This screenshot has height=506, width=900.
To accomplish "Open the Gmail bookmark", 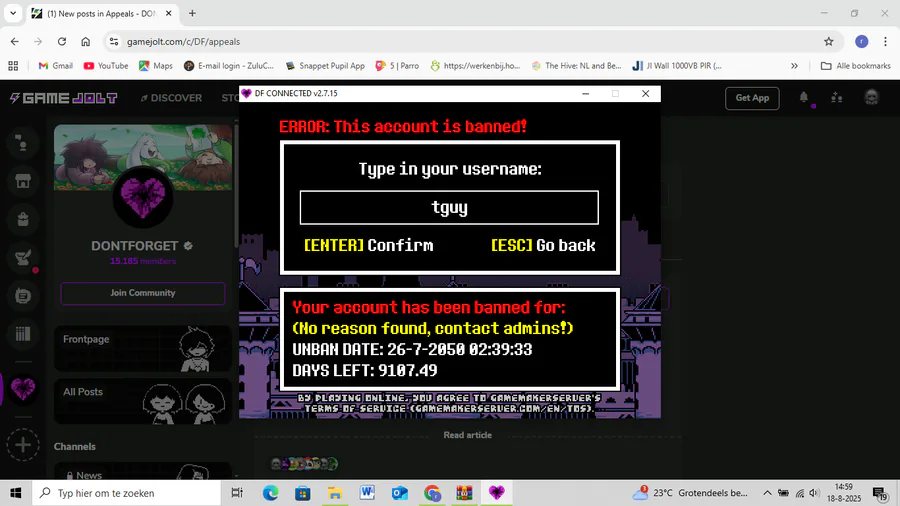I will [56, 66].
